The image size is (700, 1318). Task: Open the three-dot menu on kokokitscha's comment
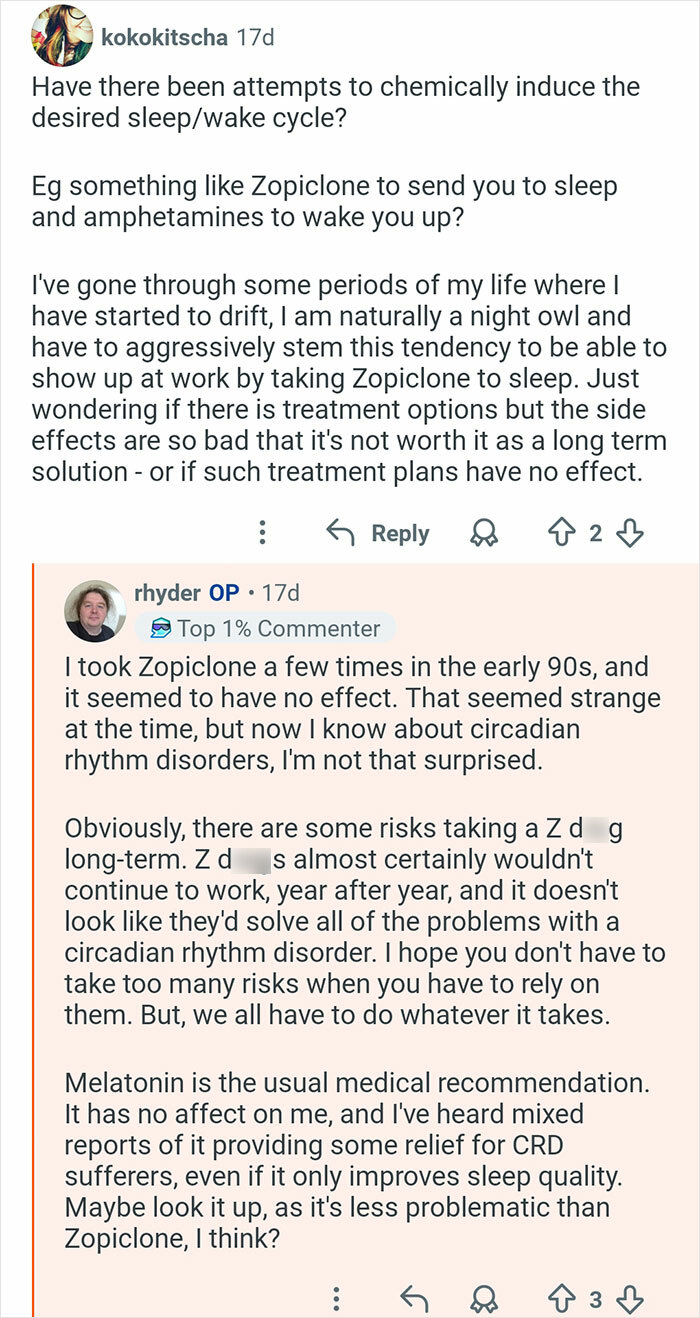(262, 533)
